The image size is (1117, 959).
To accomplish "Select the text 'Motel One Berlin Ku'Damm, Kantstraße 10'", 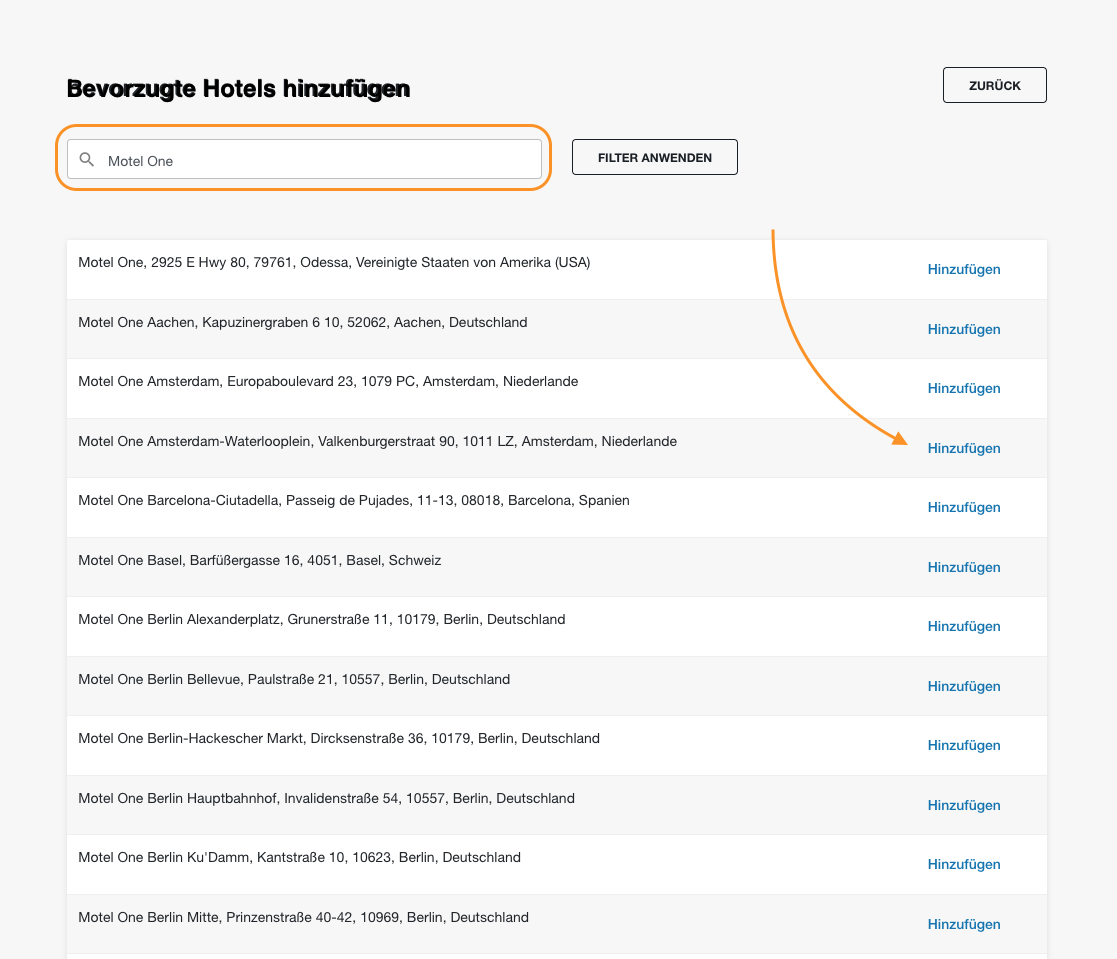I will pos(212,858).
